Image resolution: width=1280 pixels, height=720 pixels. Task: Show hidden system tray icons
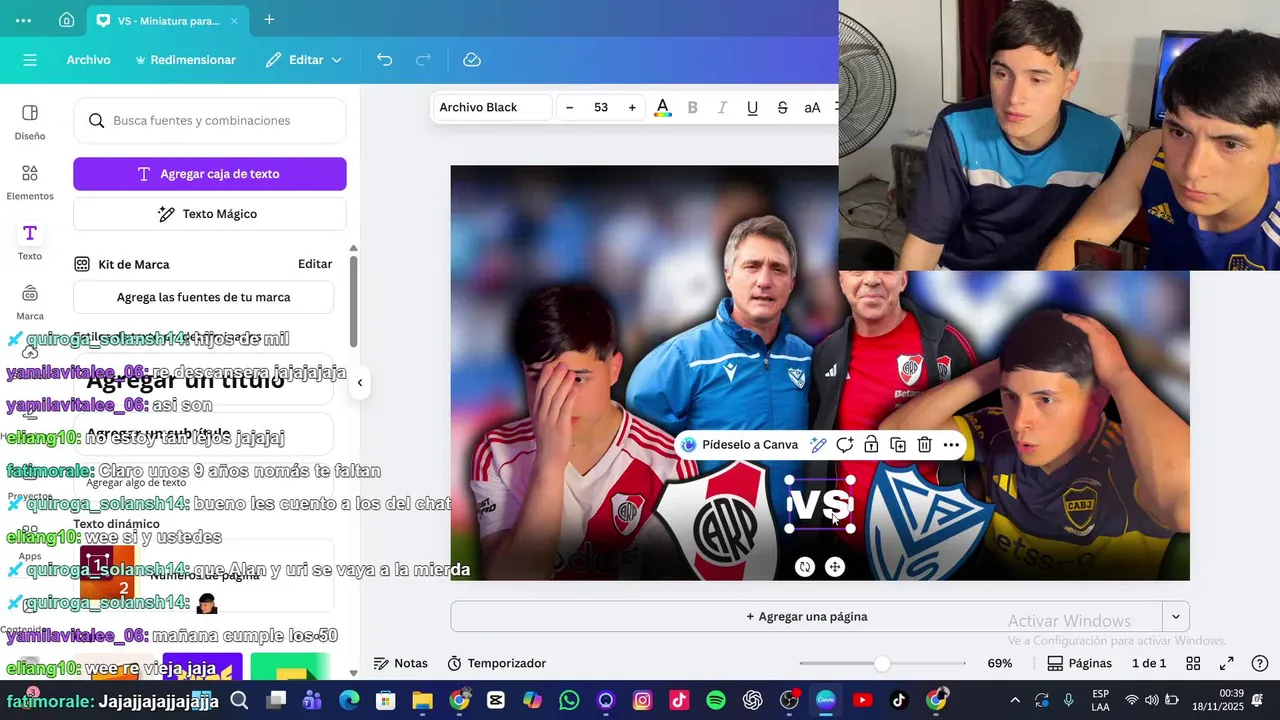[x=1015, y=700]
